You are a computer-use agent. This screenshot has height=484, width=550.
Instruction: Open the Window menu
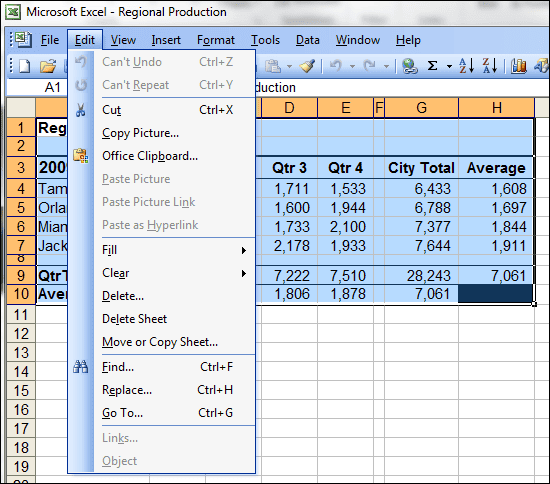[x=358, y=40]
